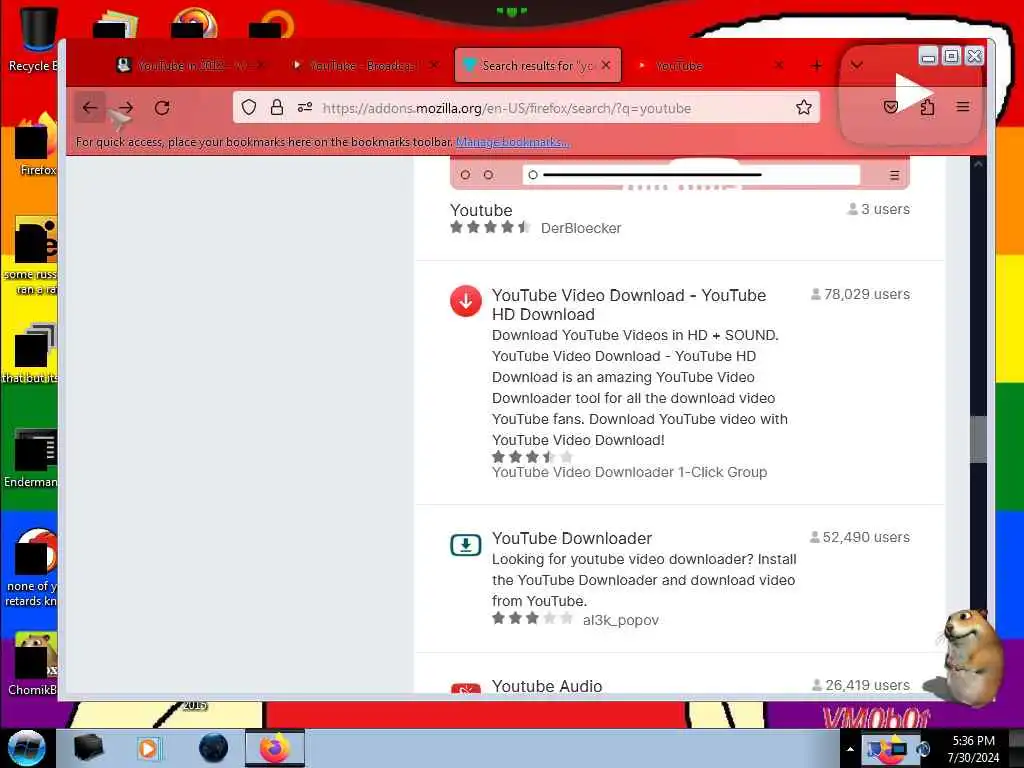Open the 'YouTube Downloader' extension link
Viewport: 1024px width, 768px height.
(571, 538)
